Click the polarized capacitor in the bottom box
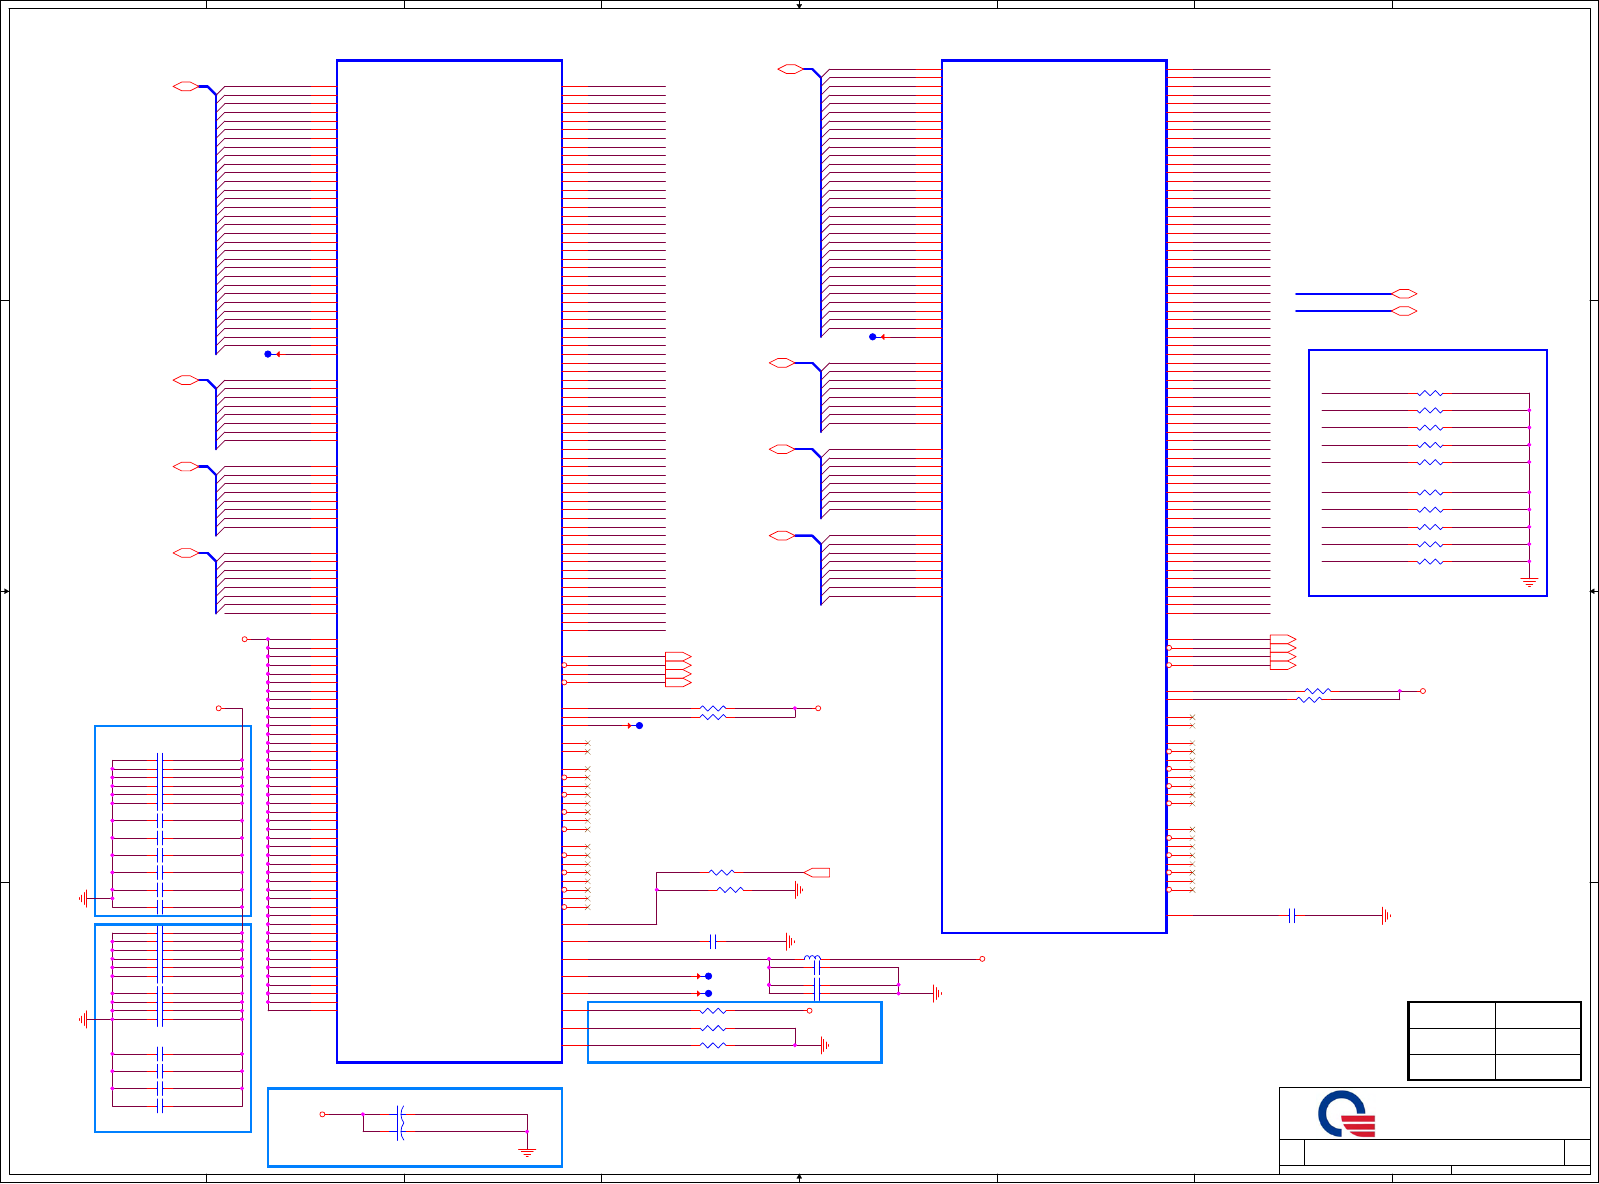The image size is (1599, 1184). [400, 1122]
